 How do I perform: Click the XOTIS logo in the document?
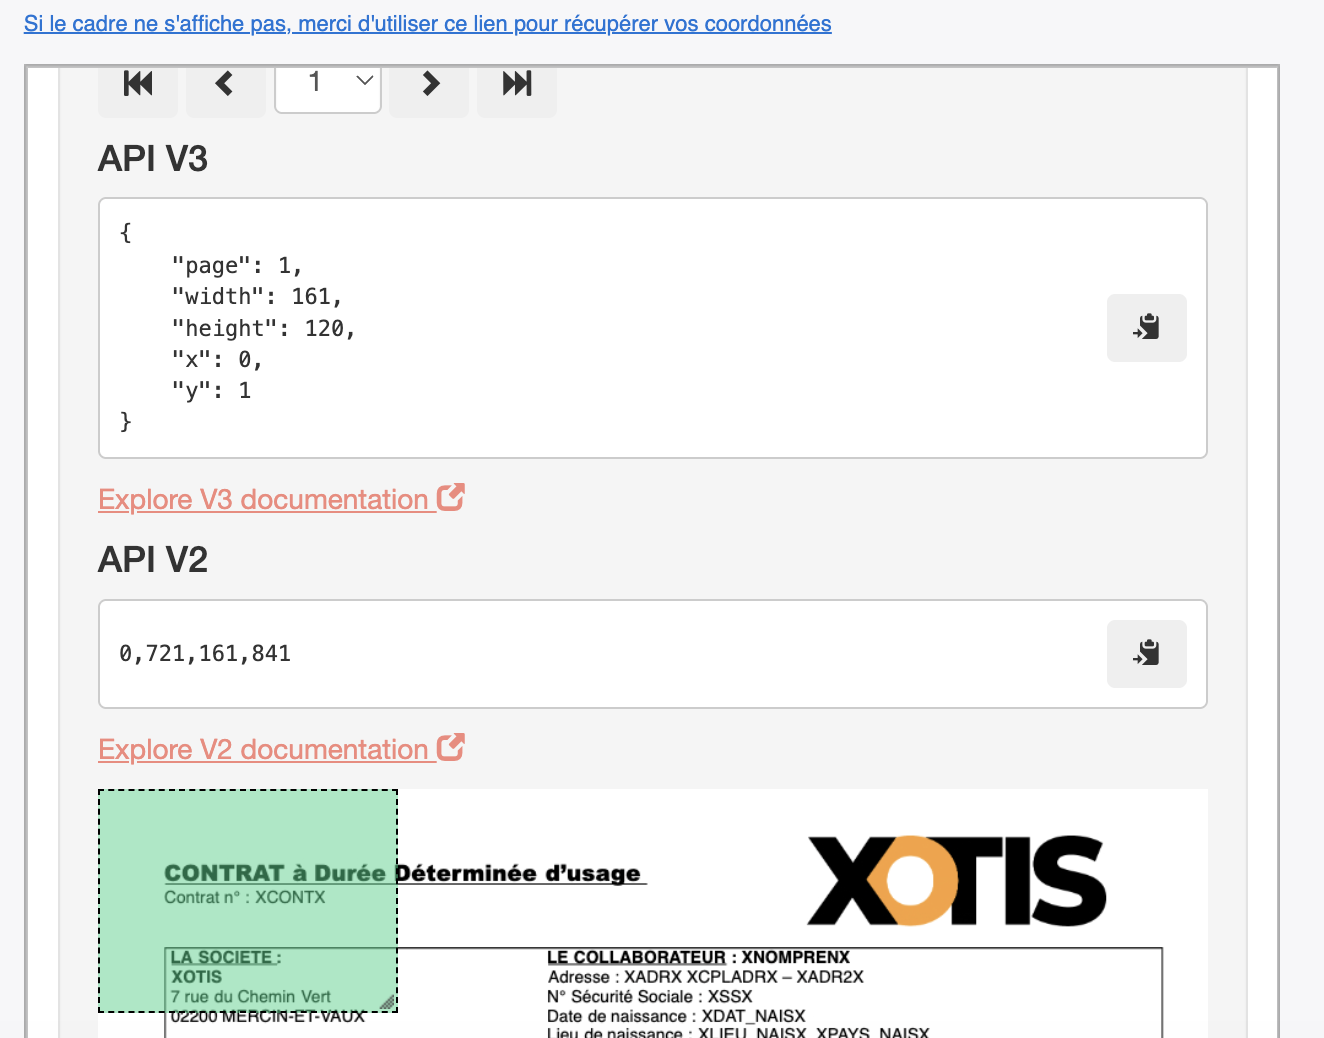[x=956, y=881]
